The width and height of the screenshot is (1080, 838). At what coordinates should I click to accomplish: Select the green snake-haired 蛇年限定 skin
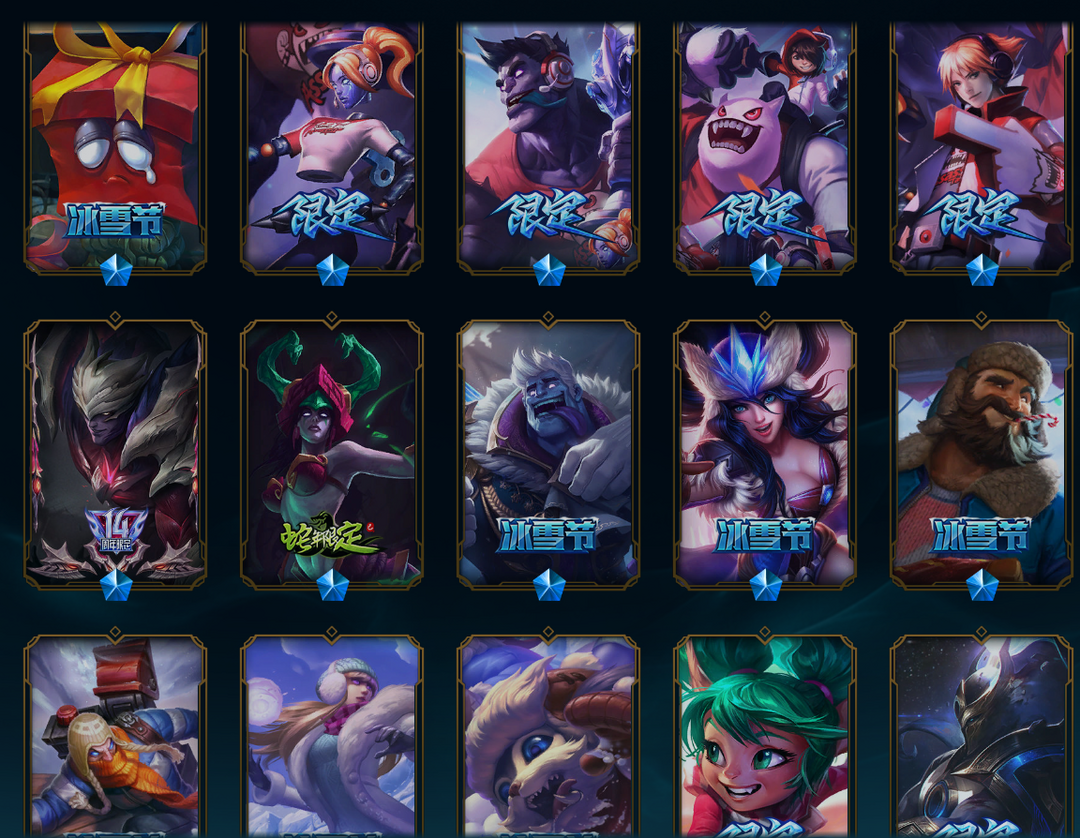(x=331, y=454)
